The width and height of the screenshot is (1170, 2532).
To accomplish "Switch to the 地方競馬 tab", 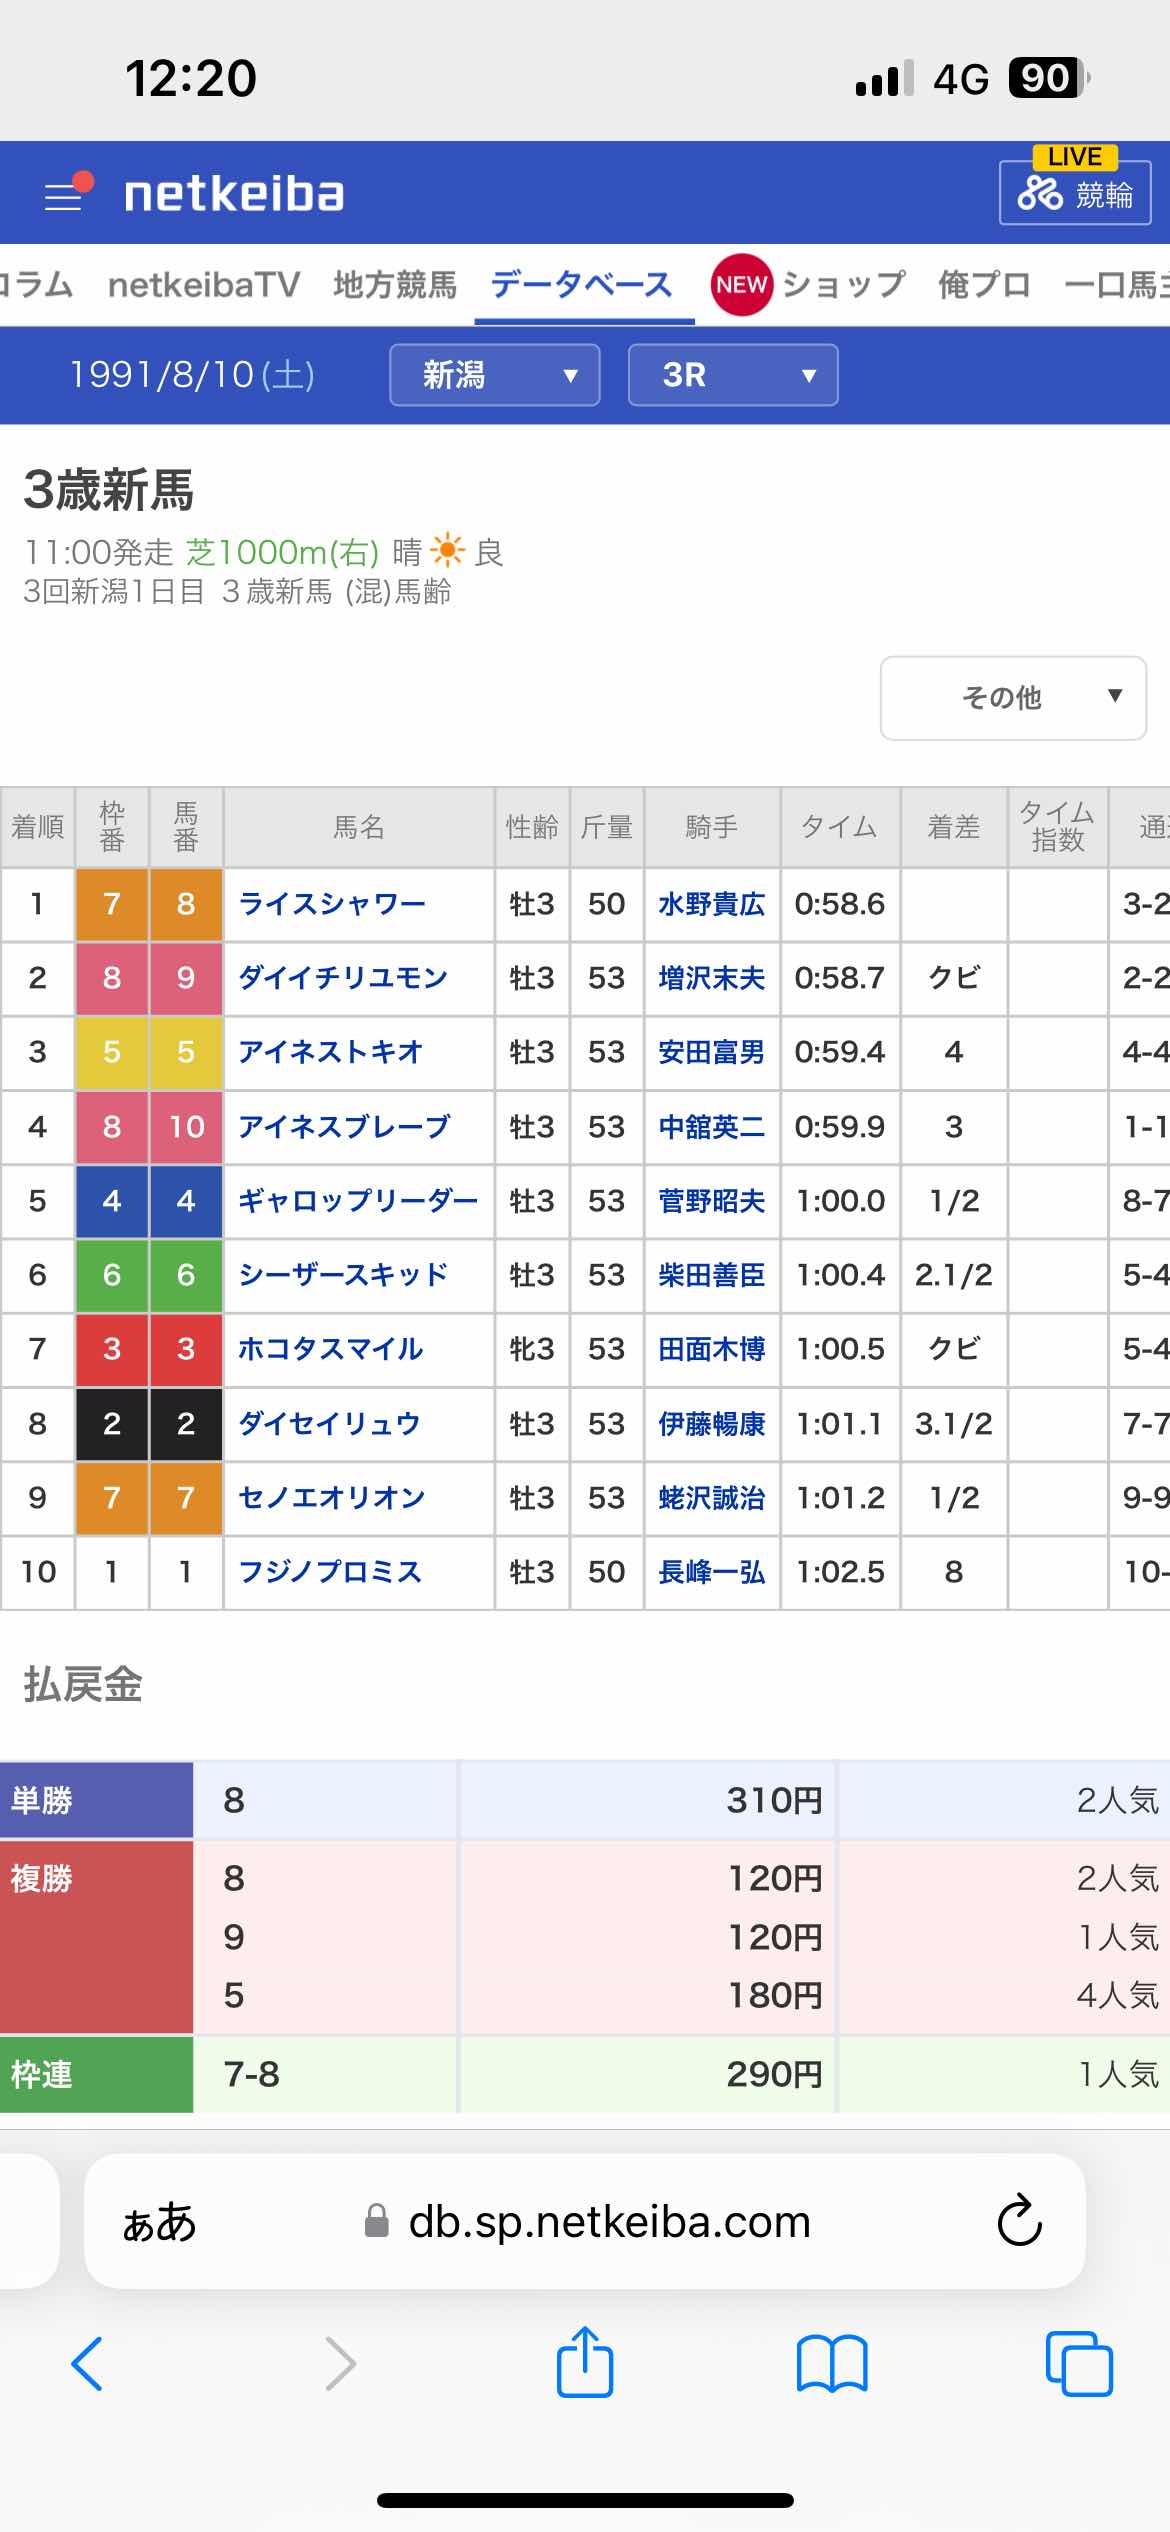I will [x=394, y=285].
